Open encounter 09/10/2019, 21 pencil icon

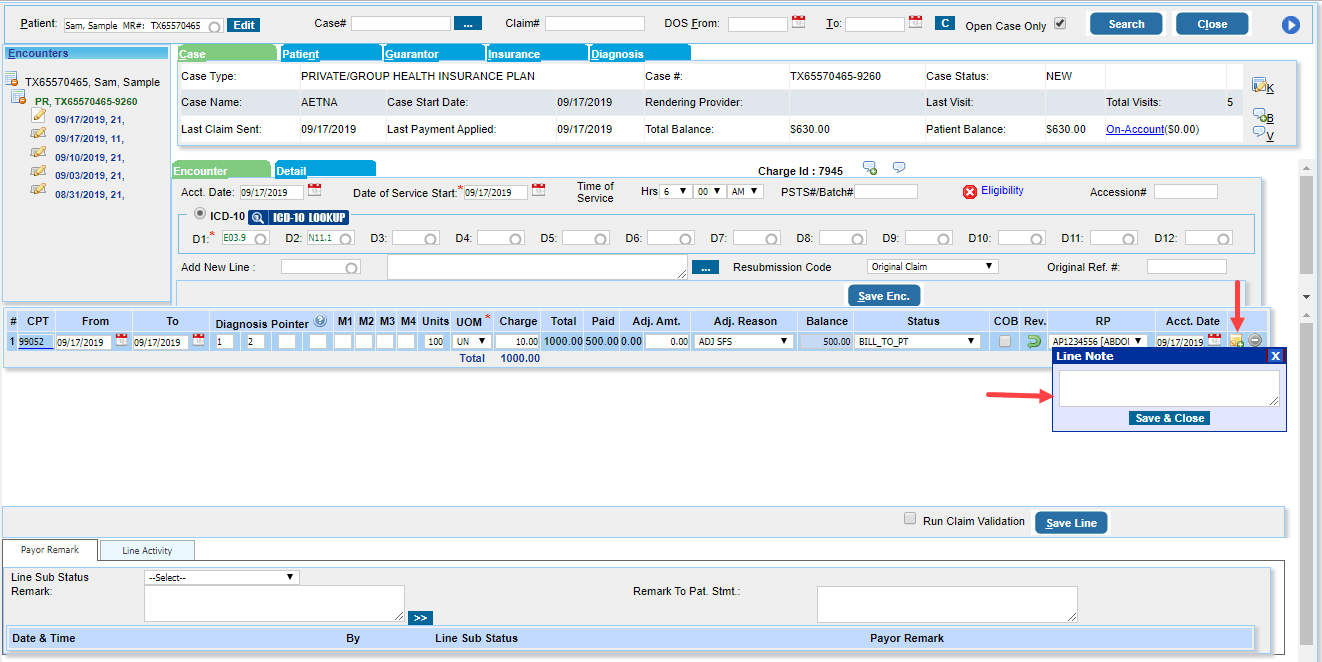click(39, 152)
